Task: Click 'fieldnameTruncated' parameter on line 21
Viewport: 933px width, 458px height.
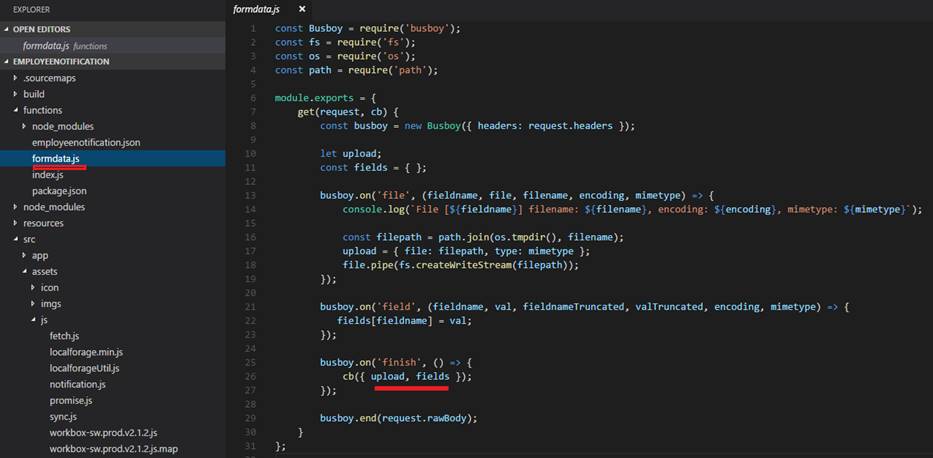Action: click(x=572, y=307)
